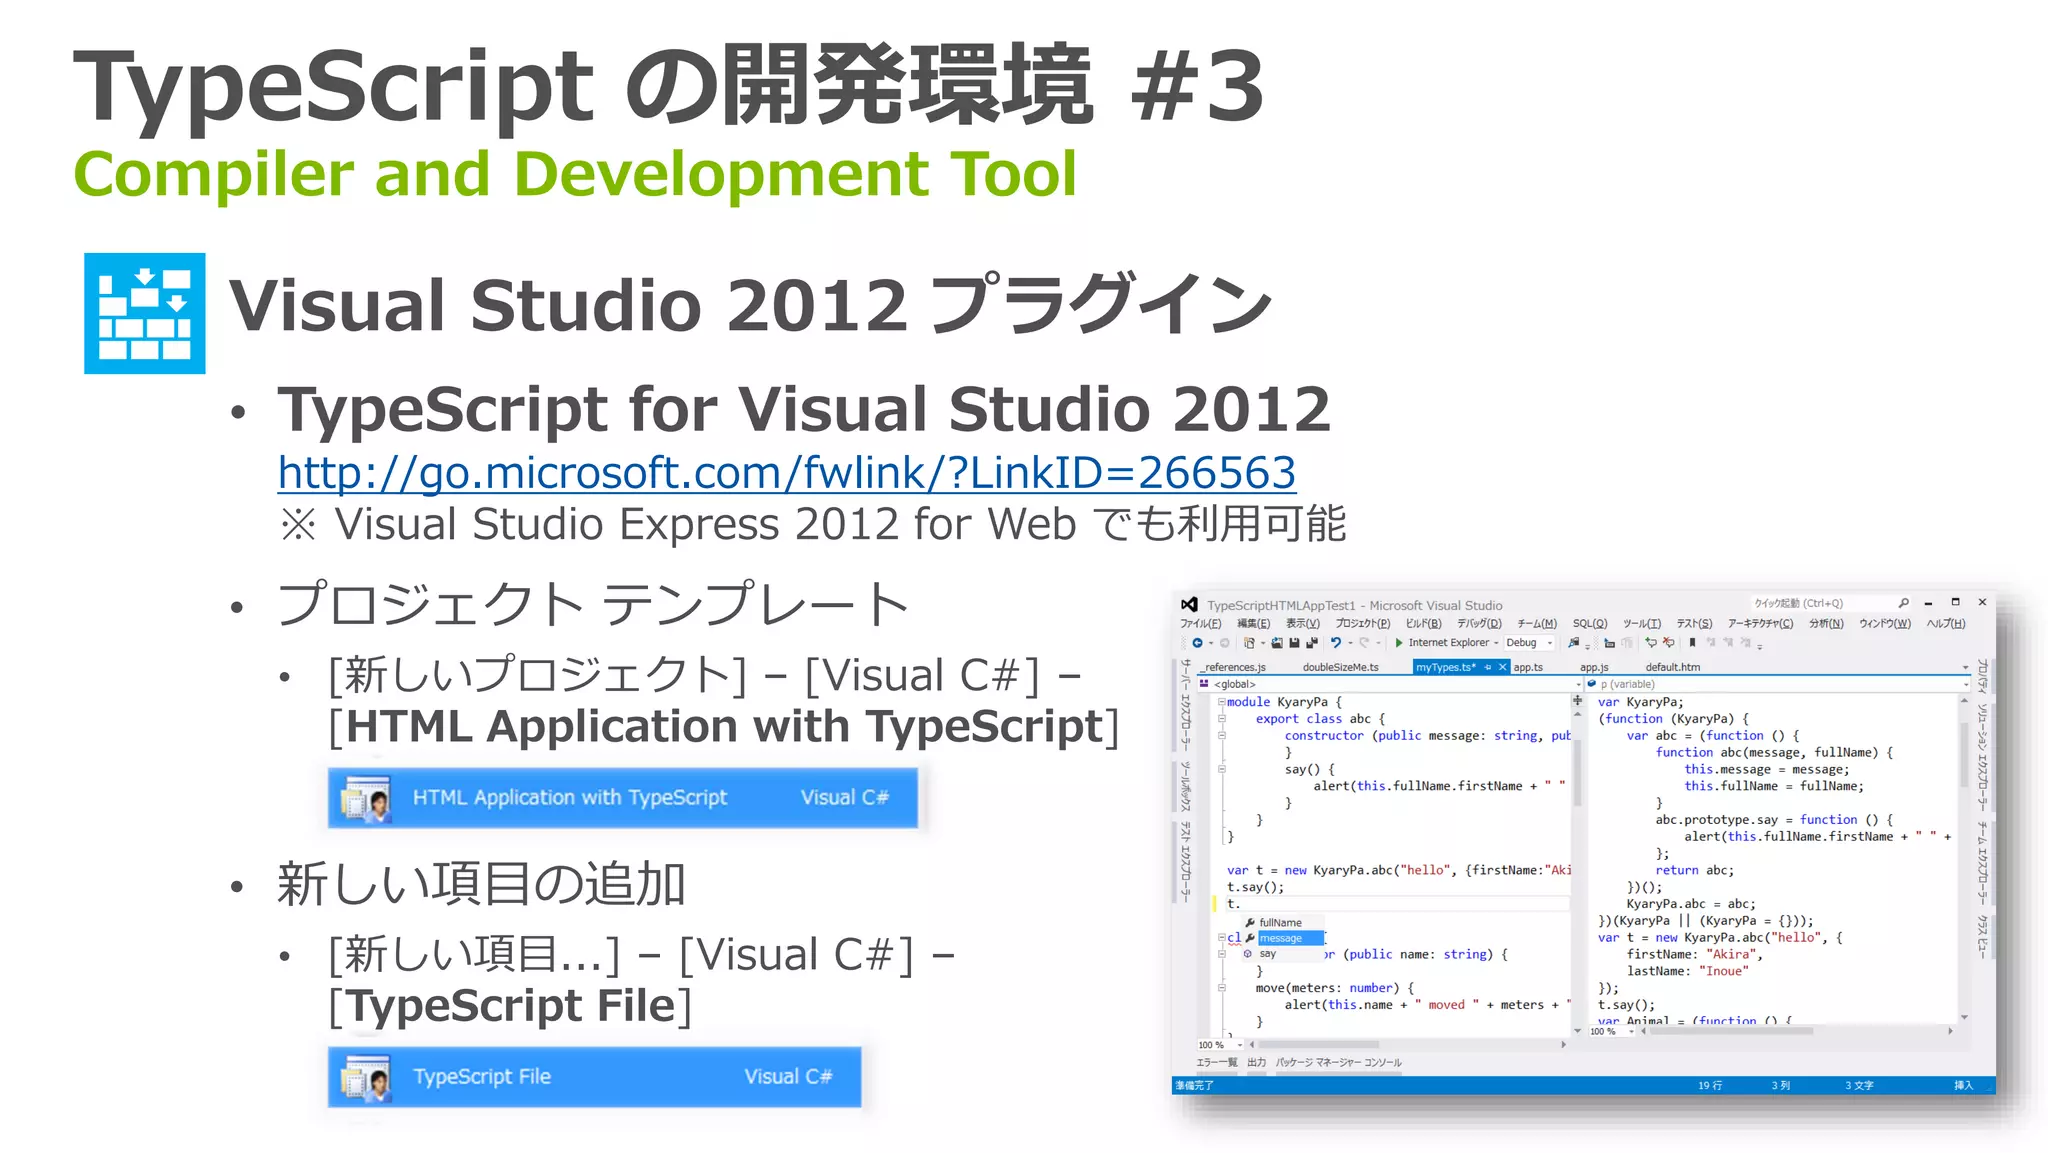Open the アーキテクチャ(C) menu

[x=1761, y=623]
